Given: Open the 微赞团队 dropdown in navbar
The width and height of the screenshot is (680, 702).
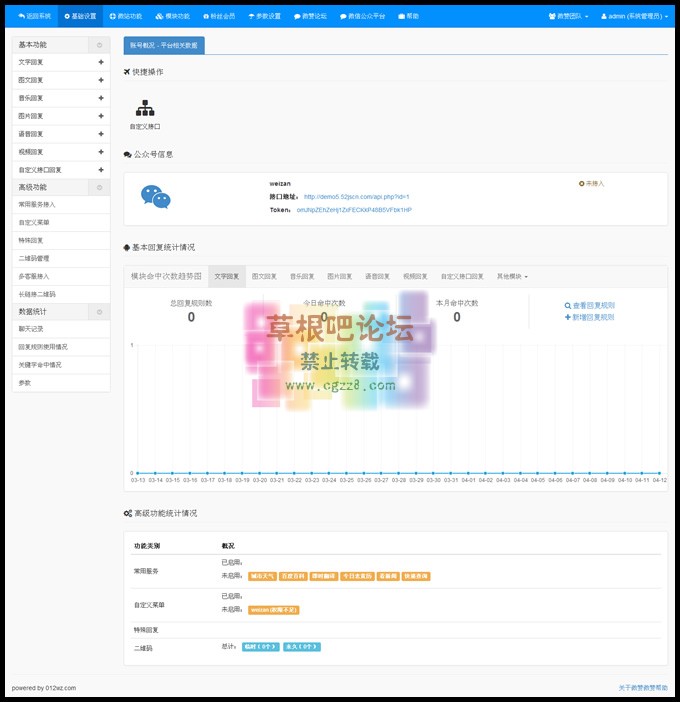Looking at the screenshot, I should (x=568, y=17).
